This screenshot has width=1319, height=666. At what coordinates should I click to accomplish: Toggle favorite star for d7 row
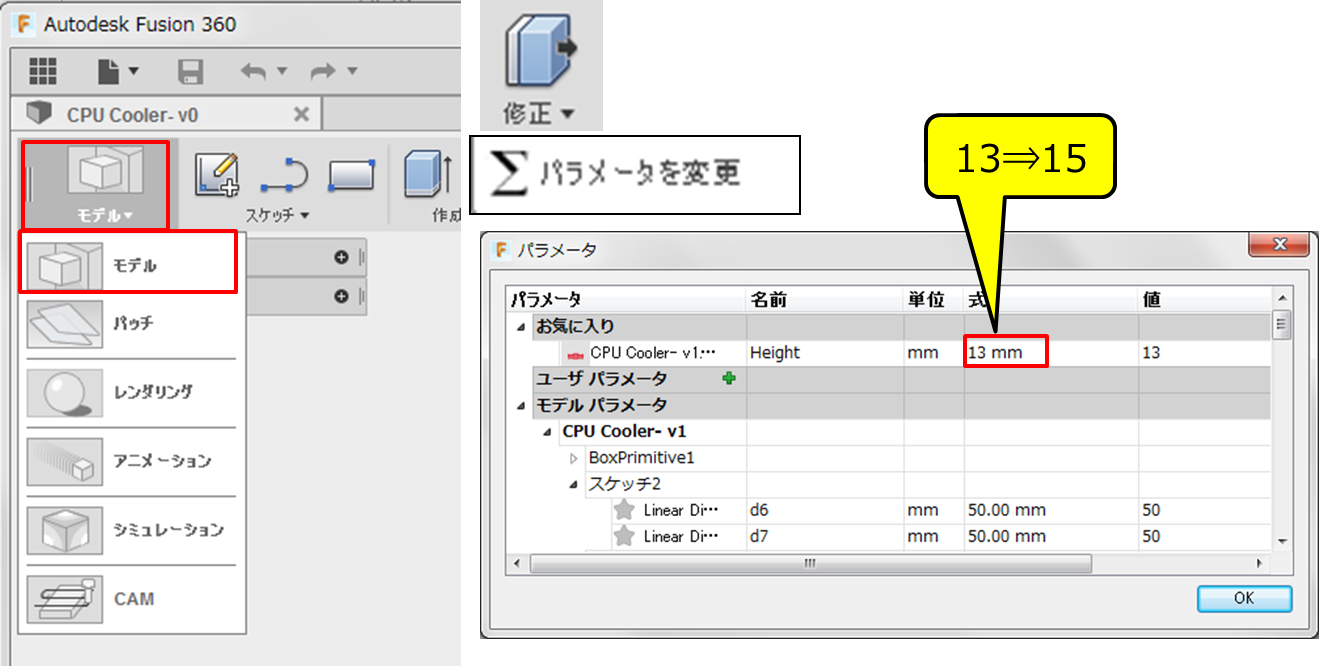(x=624, y=536)
